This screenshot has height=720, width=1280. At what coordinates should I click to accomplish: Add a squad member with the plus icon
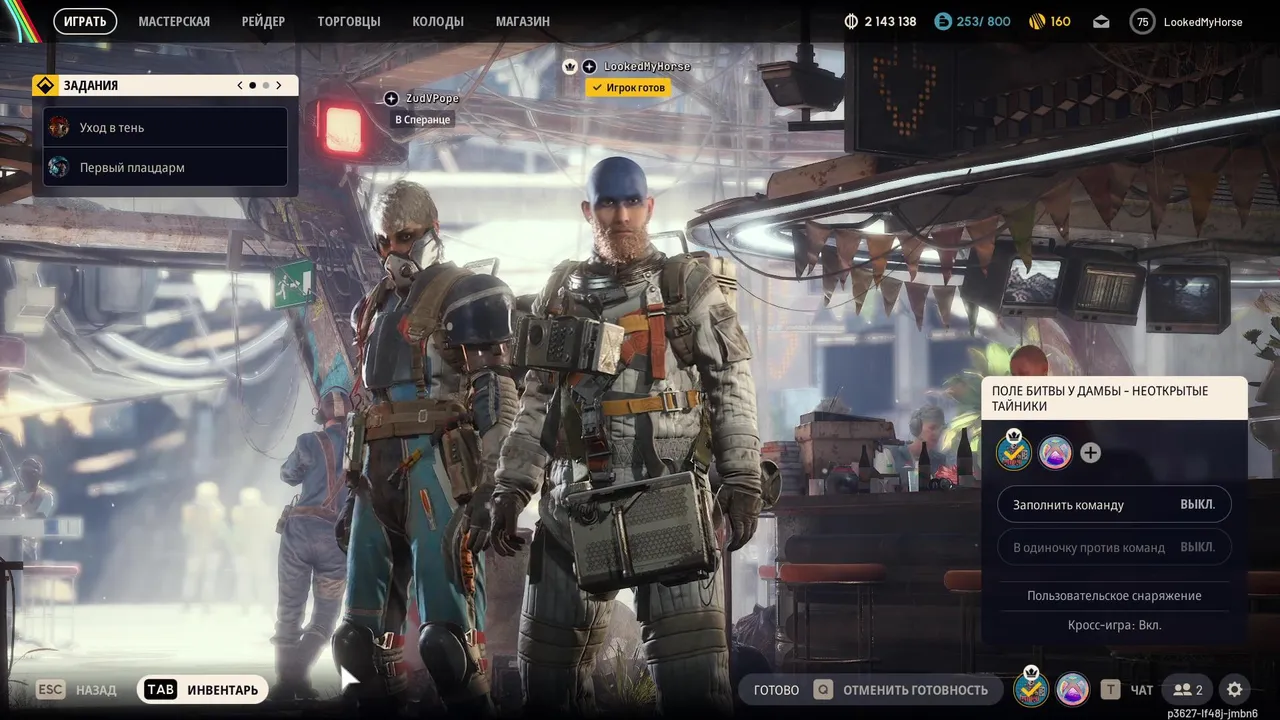tap(1090, 453)
